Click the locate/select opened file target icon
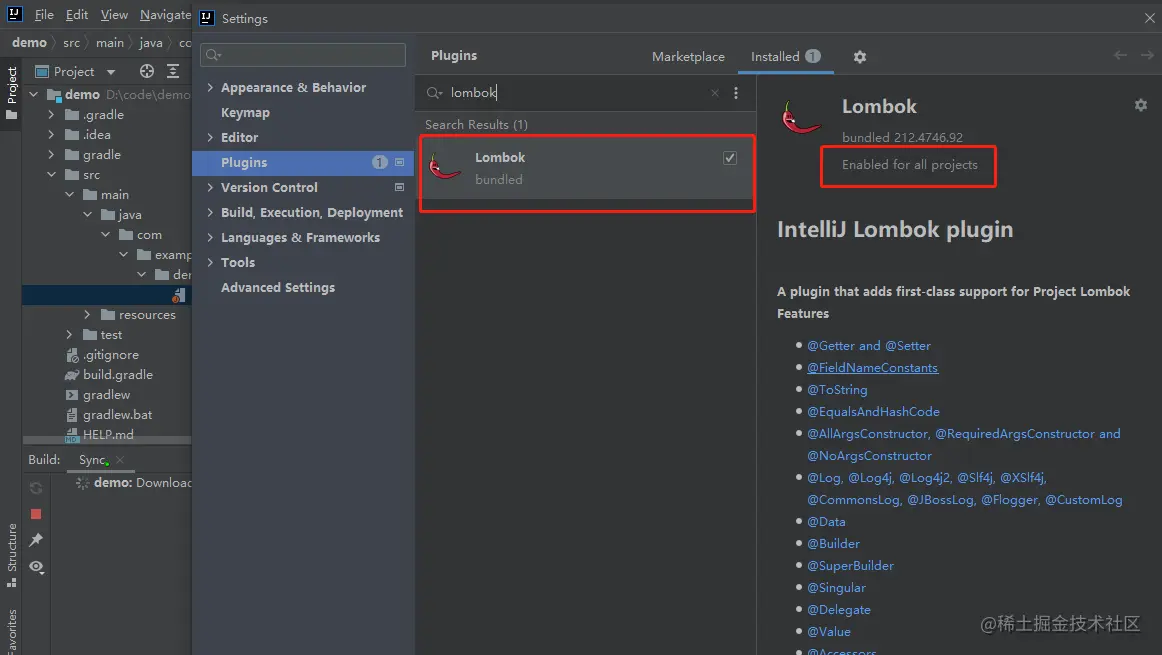1162x655 pixels. (x=147, y=71)
